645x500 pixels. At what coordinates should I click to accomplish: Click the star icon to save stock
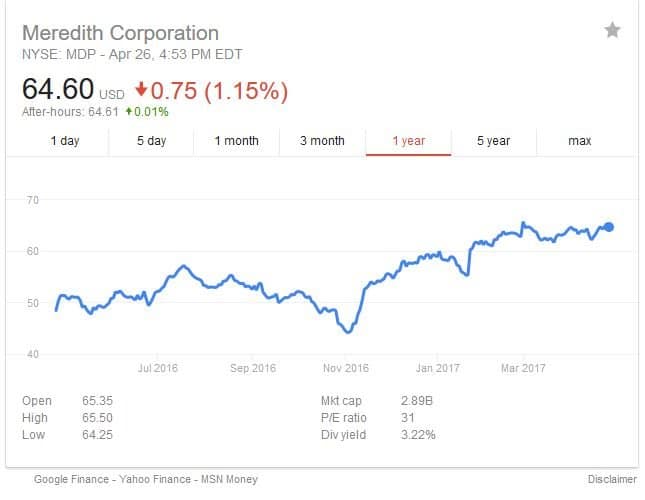click(x=612, y=31)
